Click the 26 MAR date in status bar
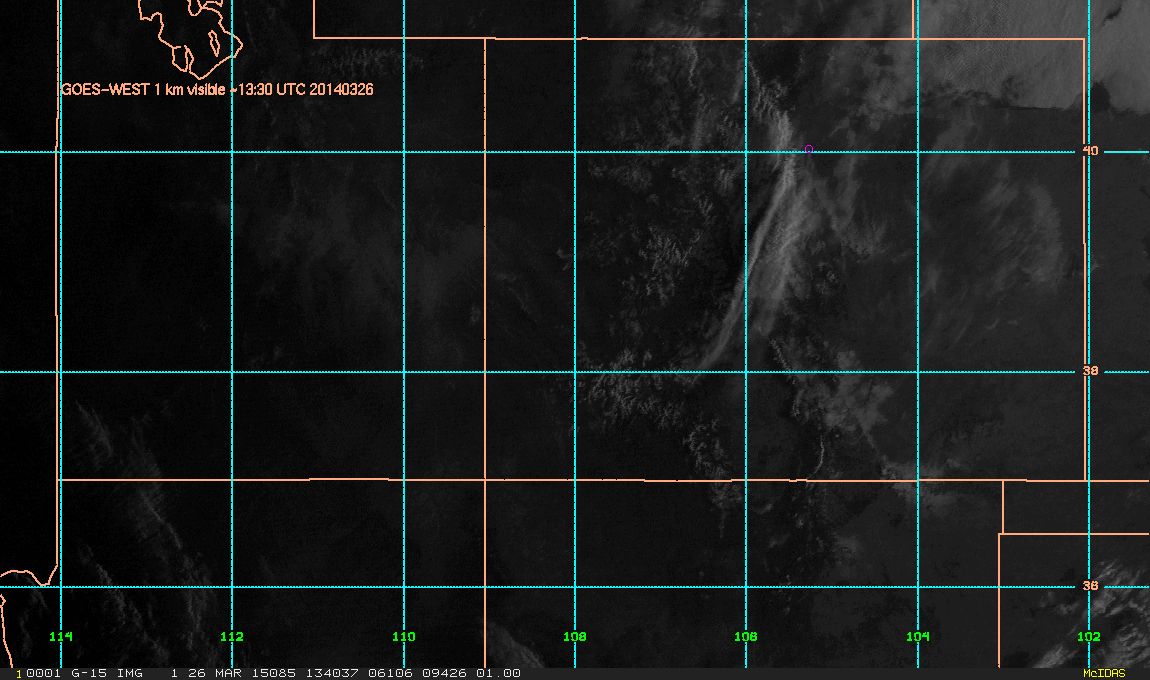1150x680 pixels. pyautogui.click(x=213, y=673)
